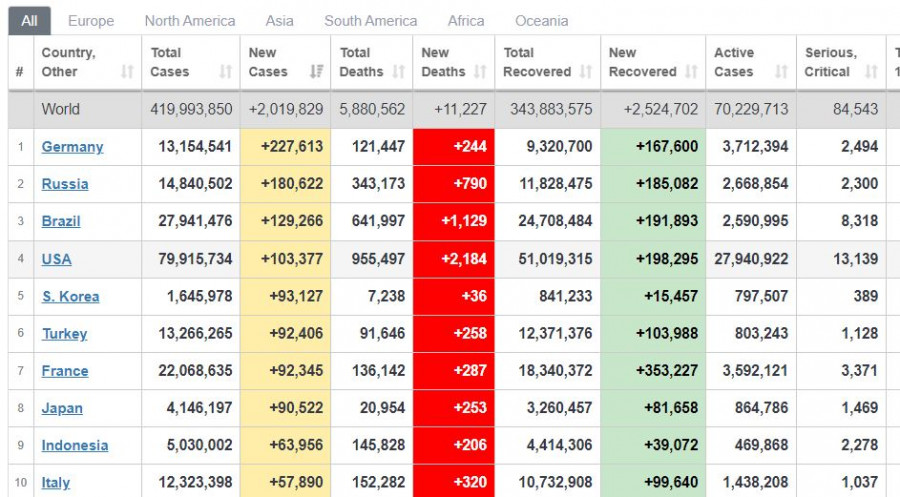Select USA total cases 79,915,734
The height and width of the screenshot is (497, 900).
[x=195, y=259]
